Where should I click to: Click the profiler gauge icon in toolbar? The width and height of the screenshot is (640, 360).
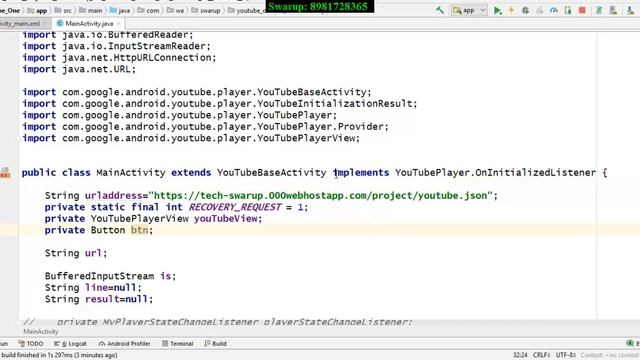point(553,11)
